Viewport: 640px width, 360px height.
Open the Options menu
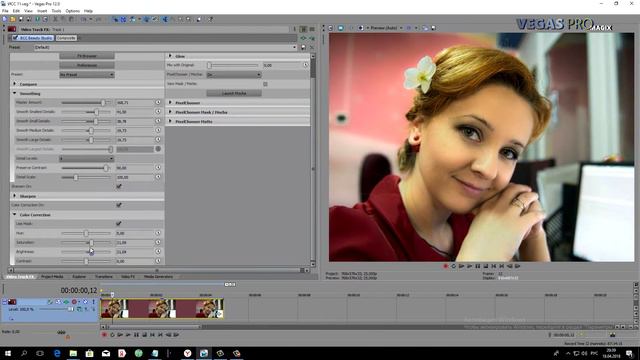click(x=73, y=11)
